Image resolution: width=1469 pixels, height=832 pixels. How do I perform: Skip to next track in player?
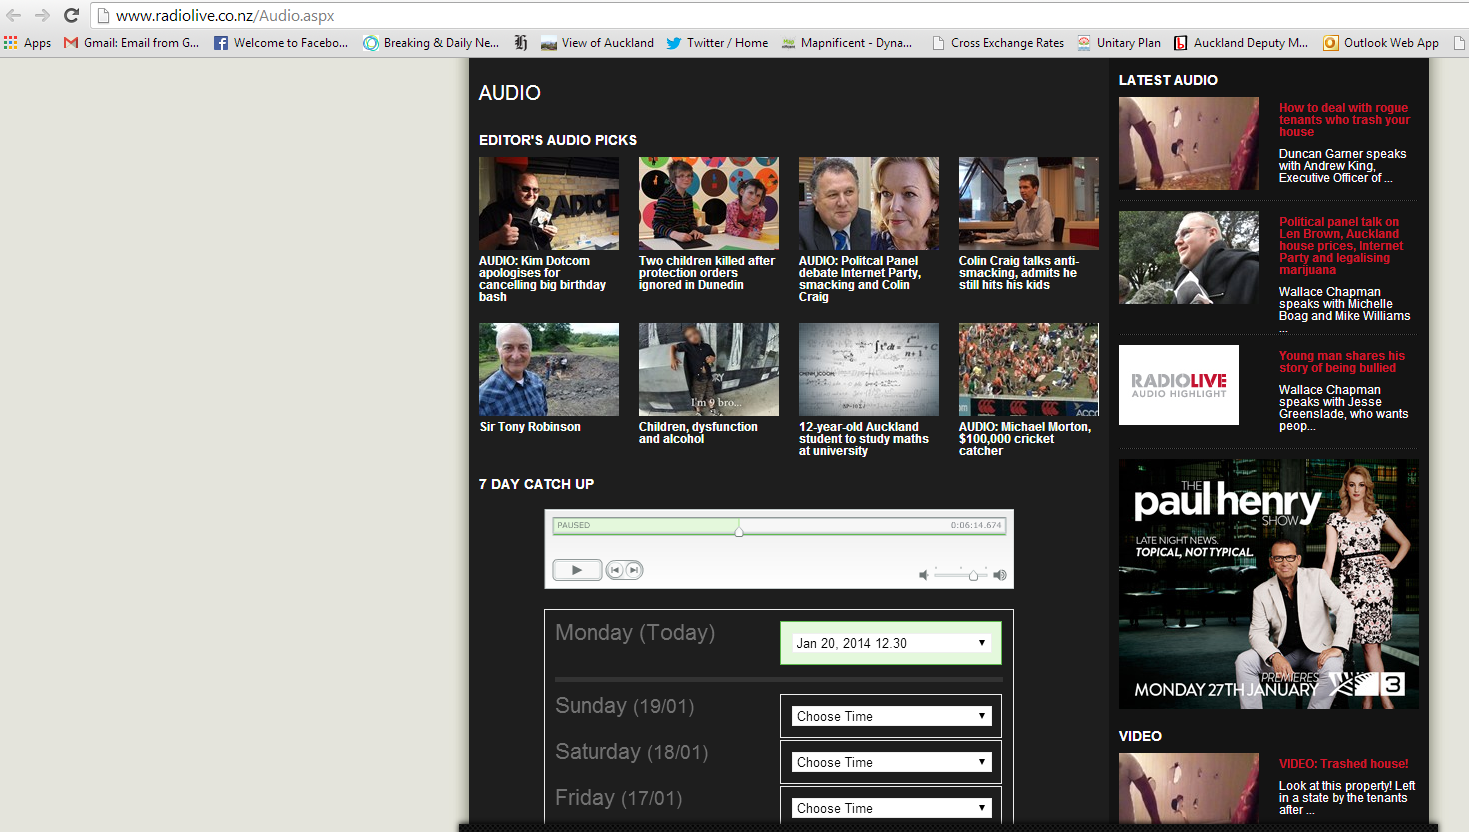point(633,570)
